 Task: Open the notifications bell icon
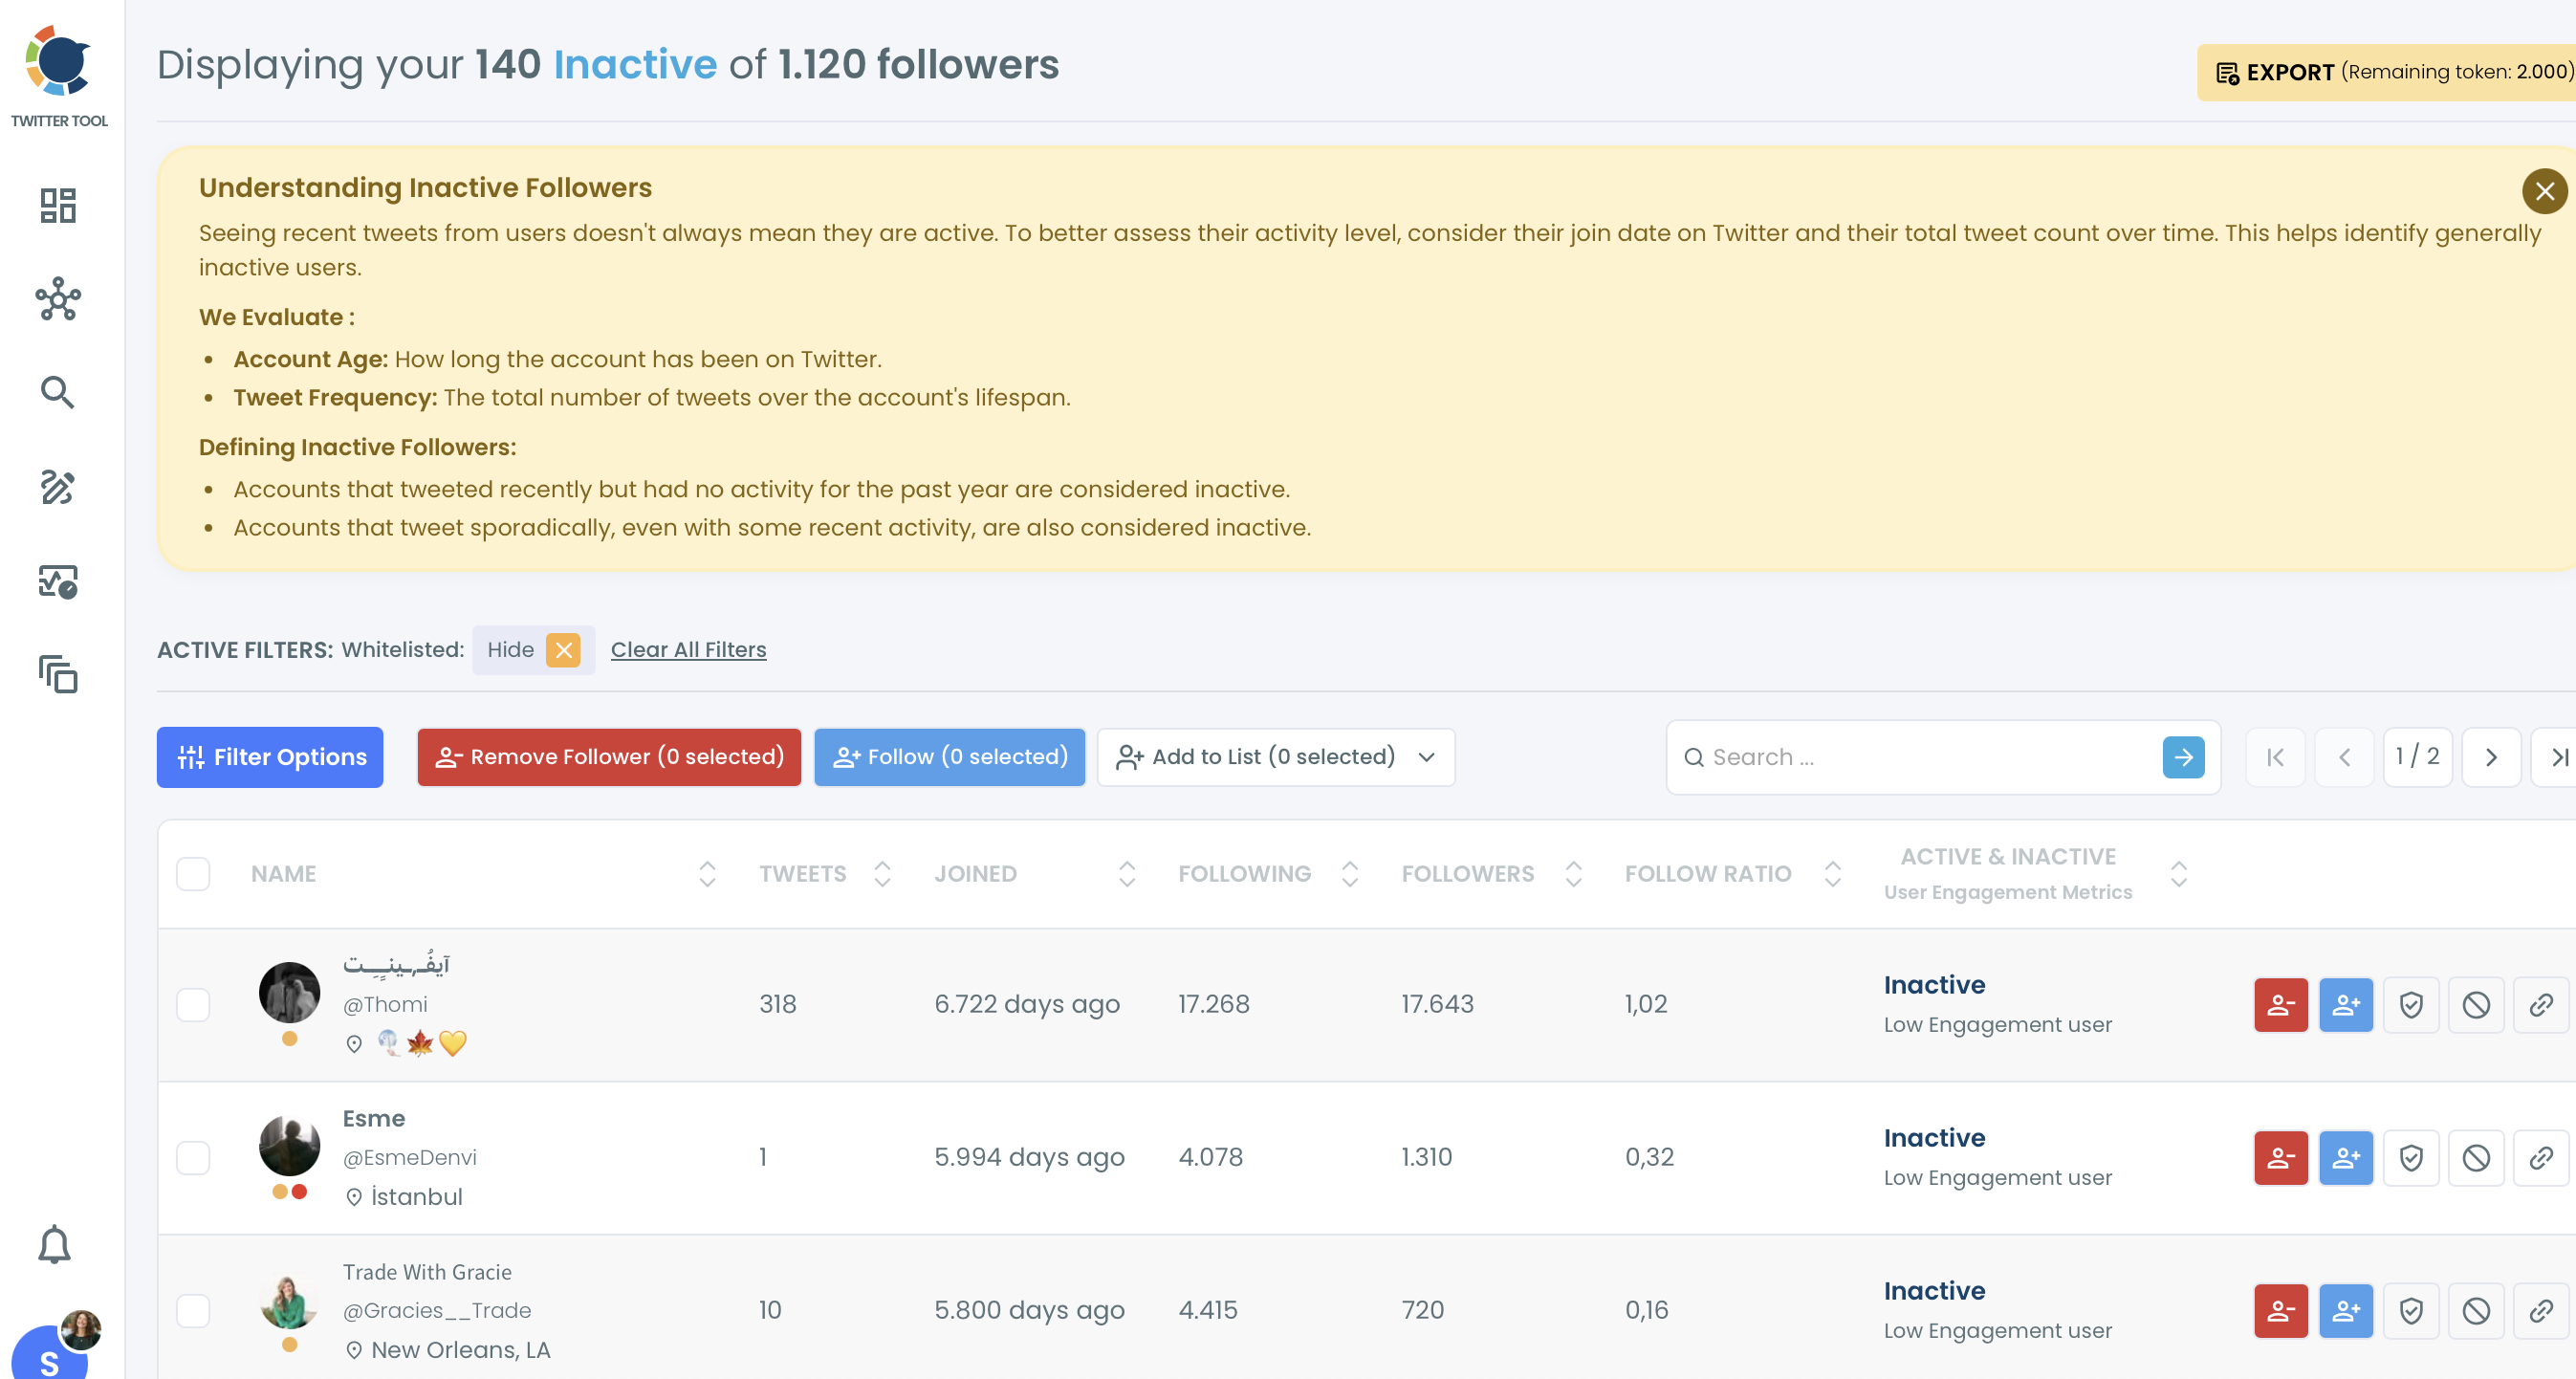coord(54,1244)
